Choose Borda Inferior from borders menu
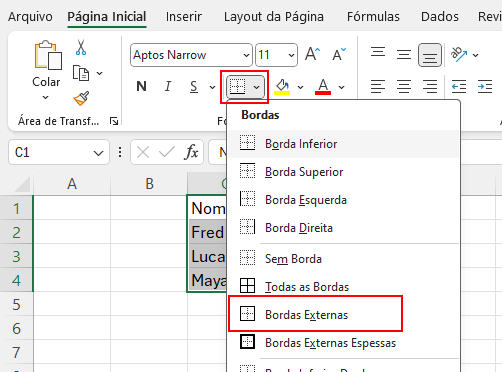 [x=343, y=144]
